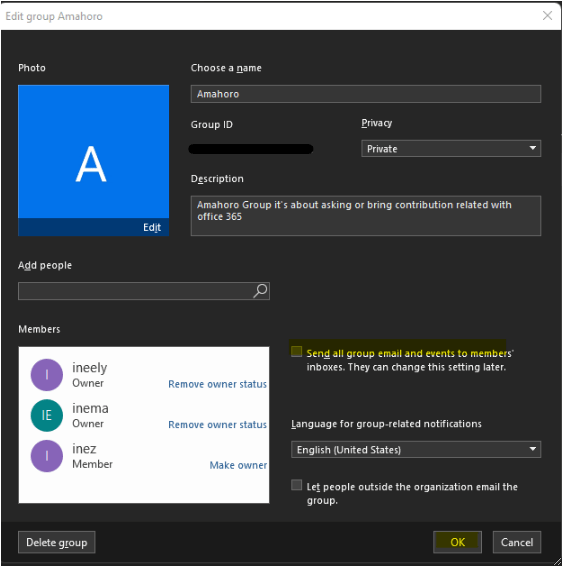Focus the Add people search field
Image resolution: width=564 pixels, height=568 pixels.
click(144, 291)
